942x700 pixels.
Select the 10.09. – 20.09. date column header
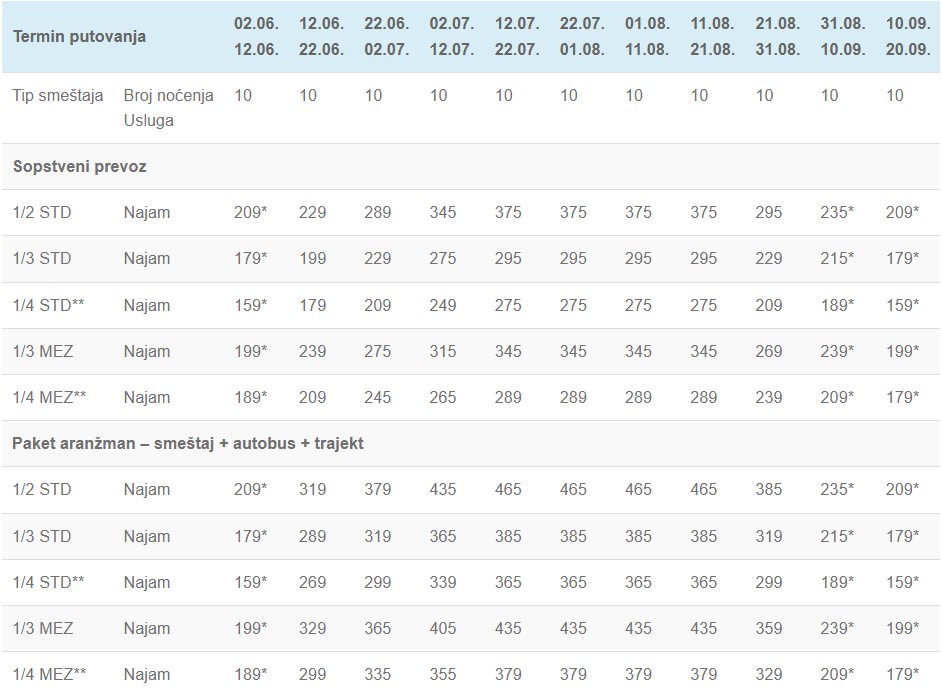(907, 36)
